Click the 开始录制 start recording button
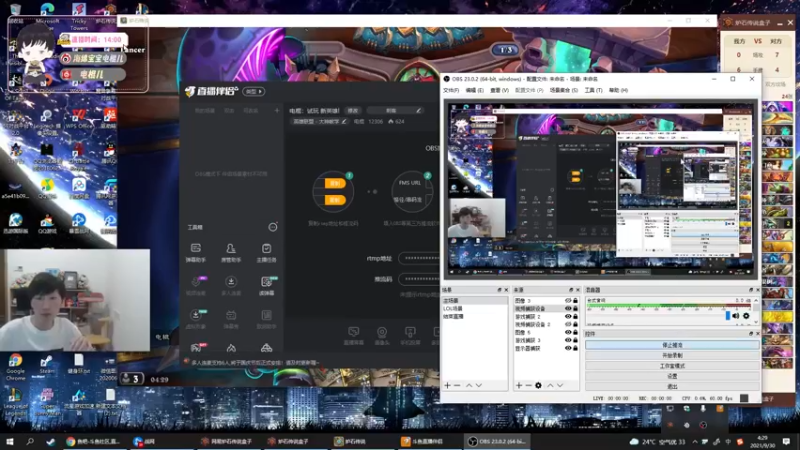The width and height of the screenshot is (800, 450). click(x=672, y=356)
